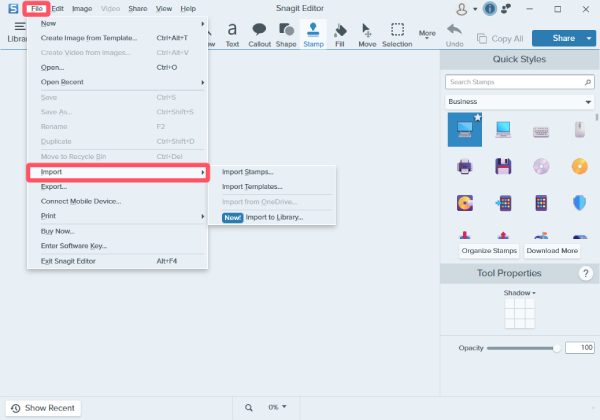Expand the Shadow dropdown

[x=519, y=293]
